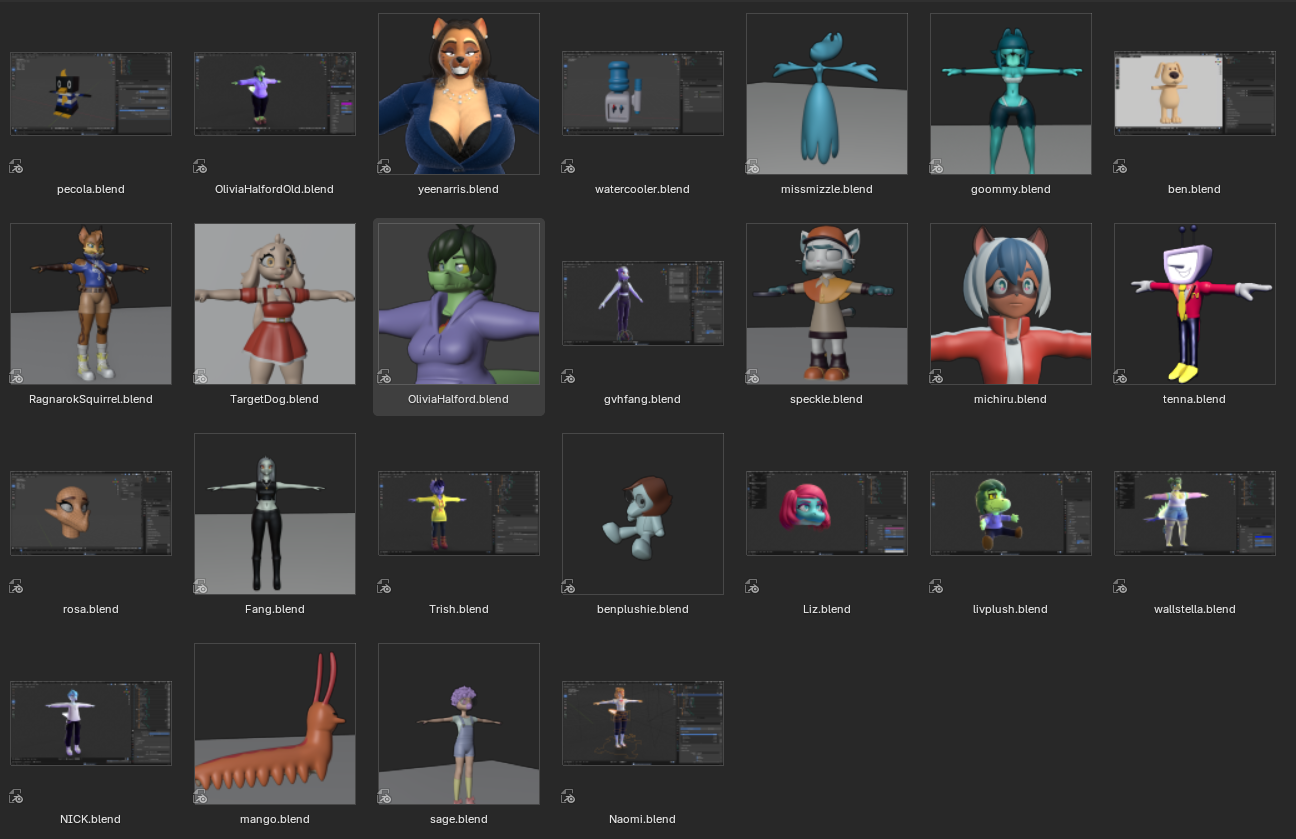Click the file name 'gvhfang.blend'

[x=643, y=399]
